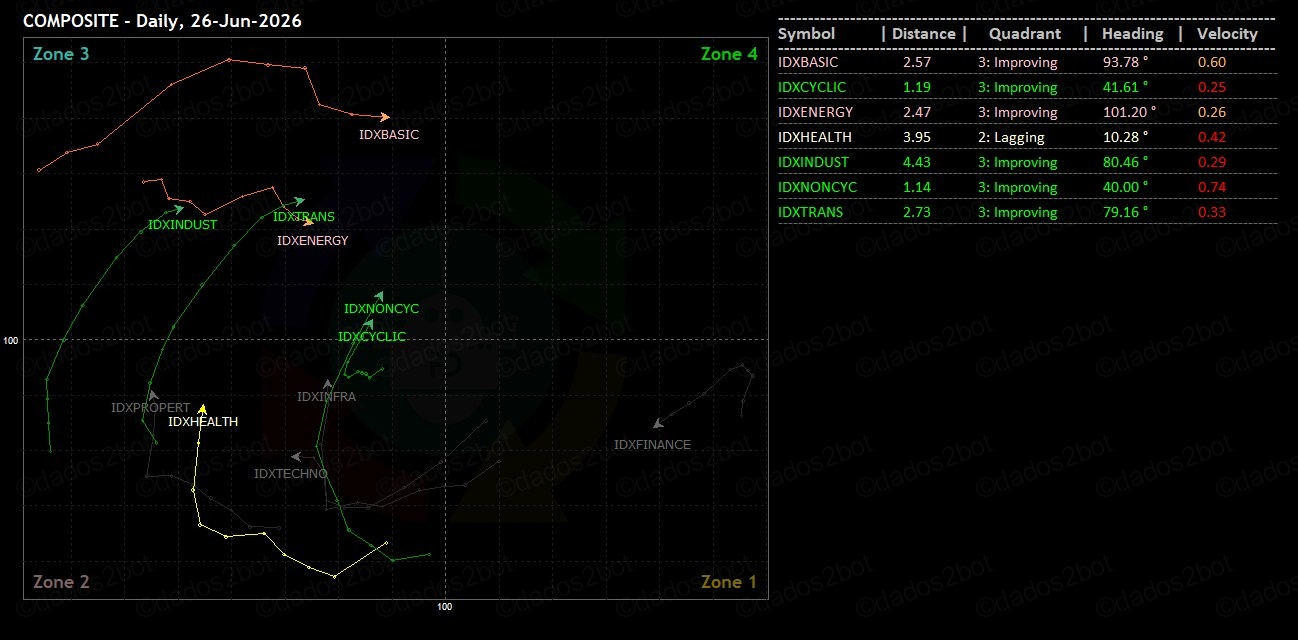Click the Zone 3 label
The width and height of the screenshot is (1298, 640).
pos(61,54)
